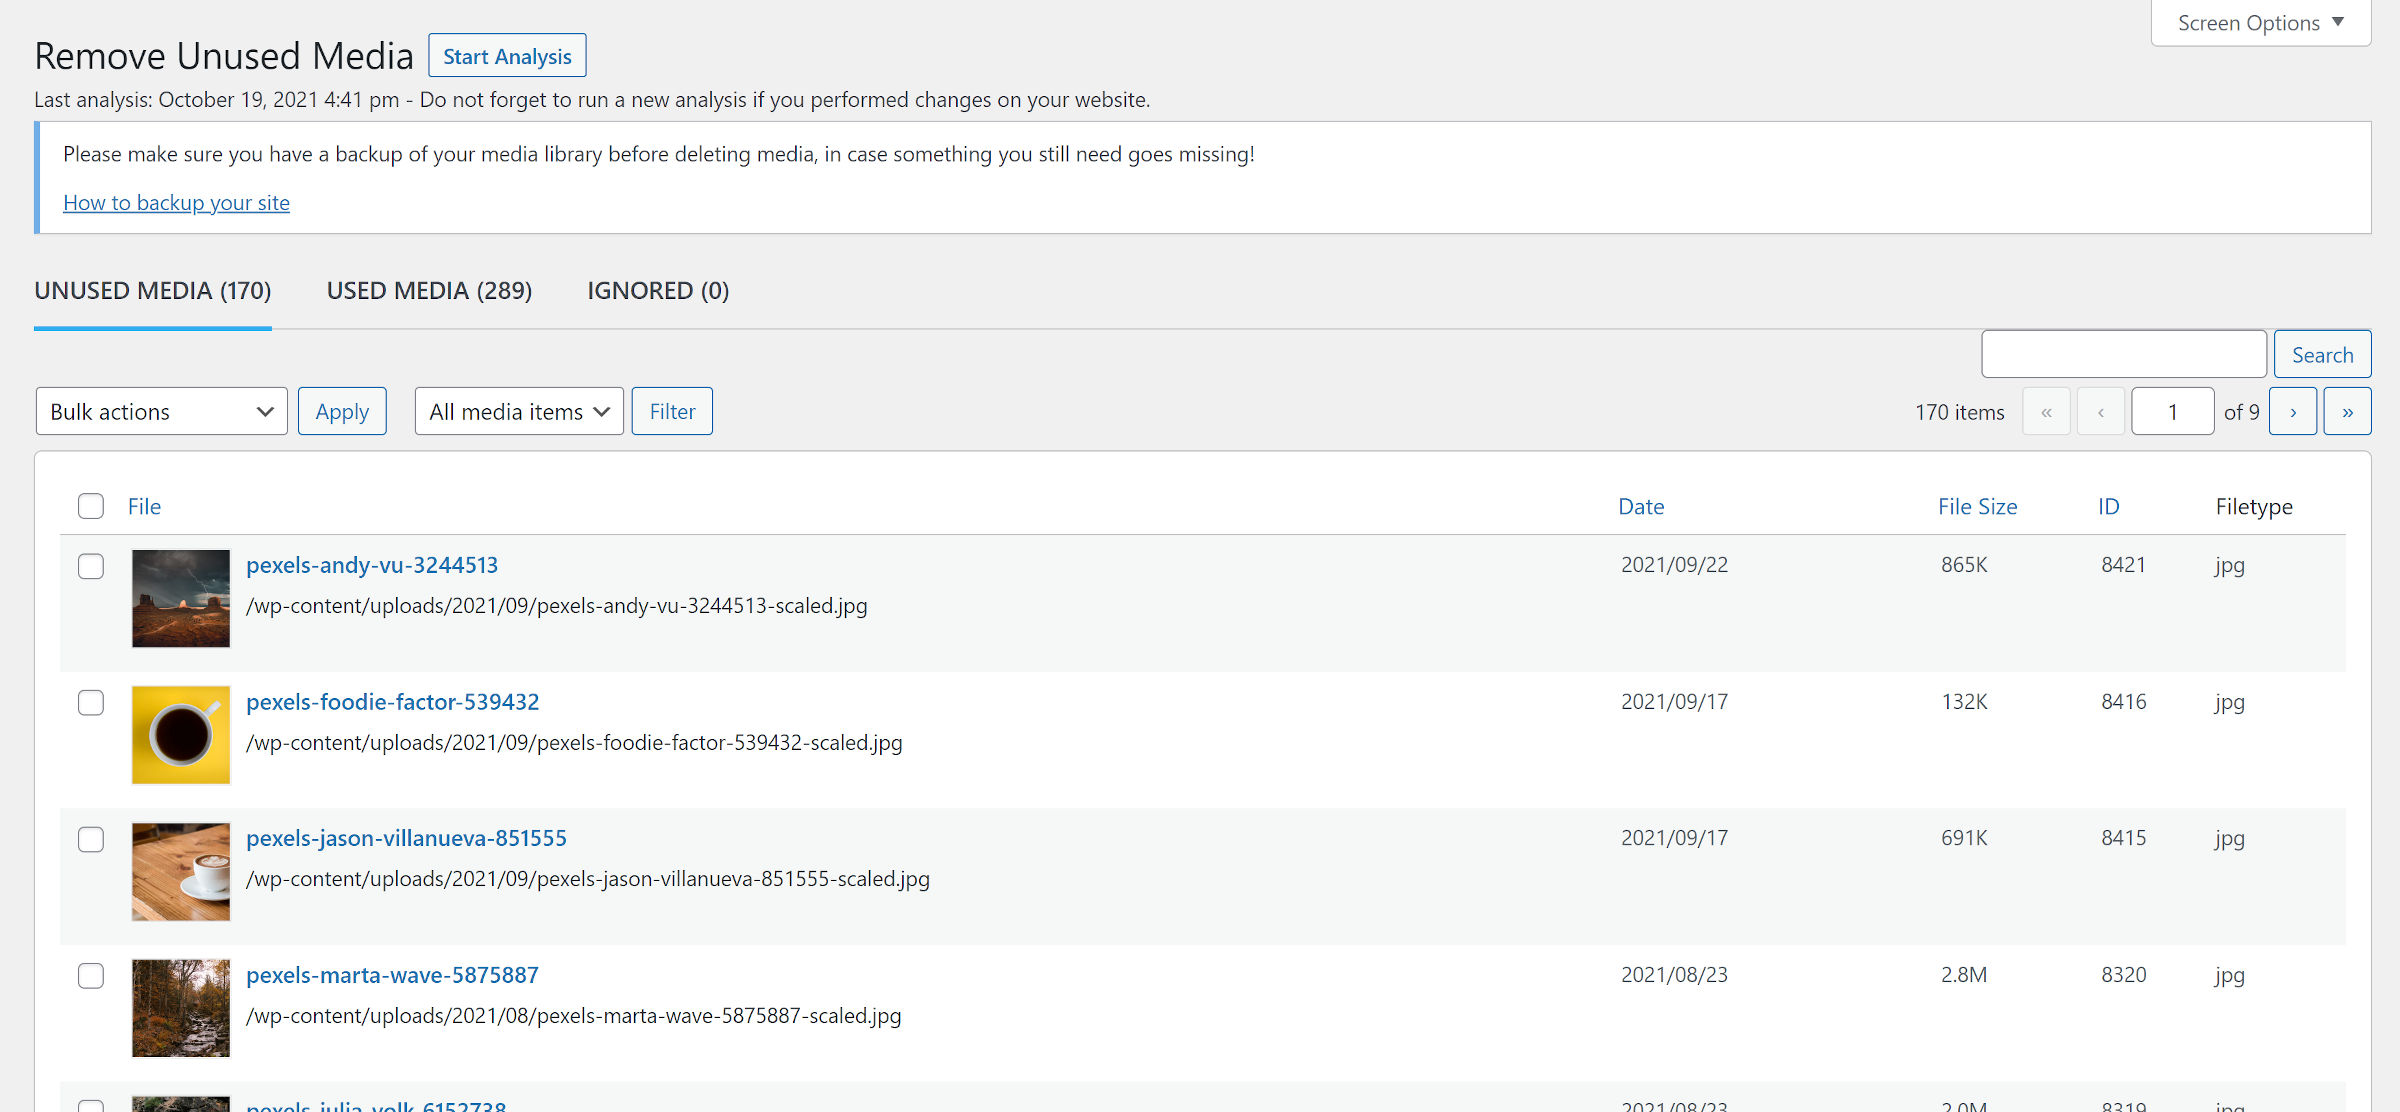This screenshot has height=1112, width=2400.
Task: Click the Start Analysis button
Action: pos(507,55)
